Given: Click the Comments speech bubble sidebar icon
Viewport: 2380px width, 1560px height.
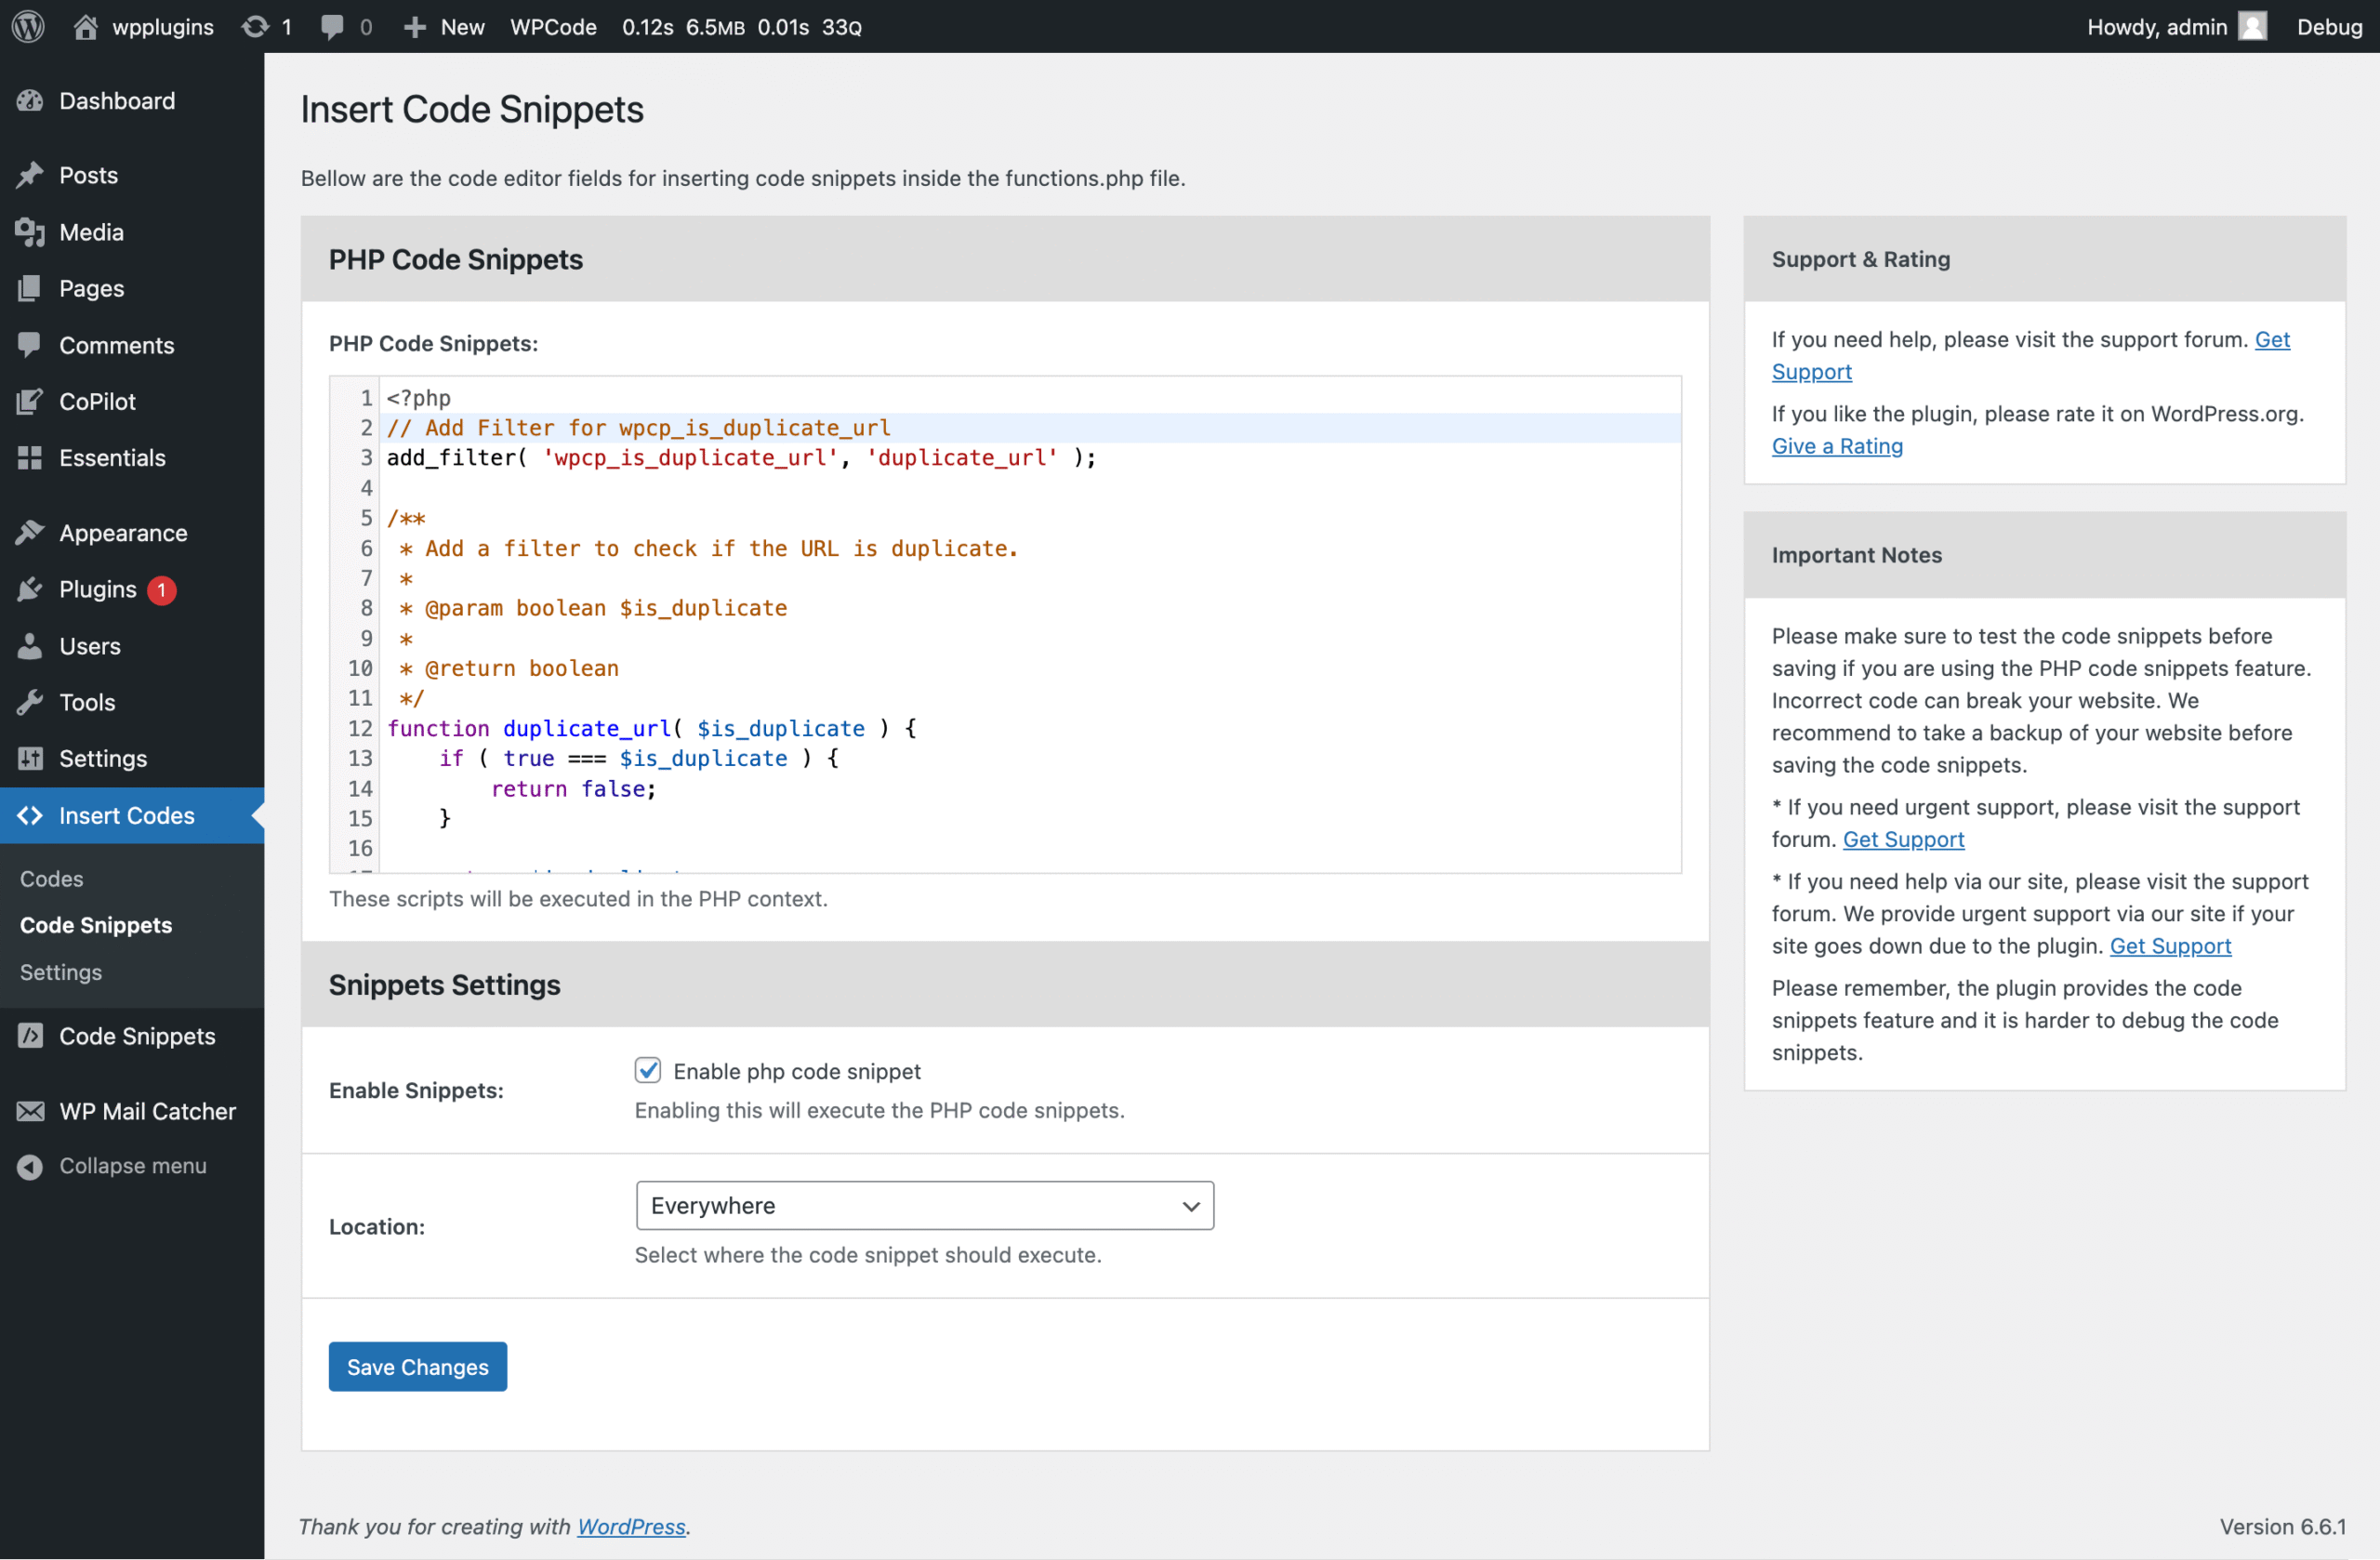Looking at the screenshot, I should 30,345.
